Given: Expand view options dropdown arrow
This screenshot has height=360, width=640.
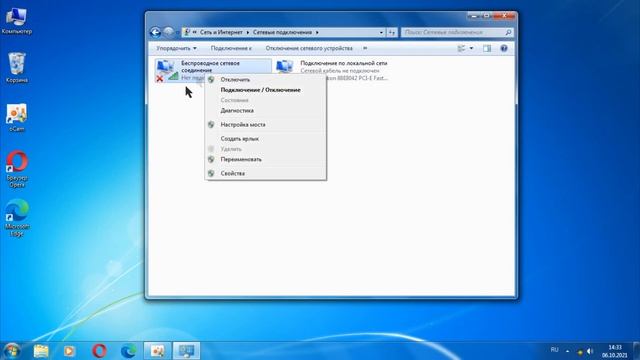Looking at the screenshot, I should (471, 48).
